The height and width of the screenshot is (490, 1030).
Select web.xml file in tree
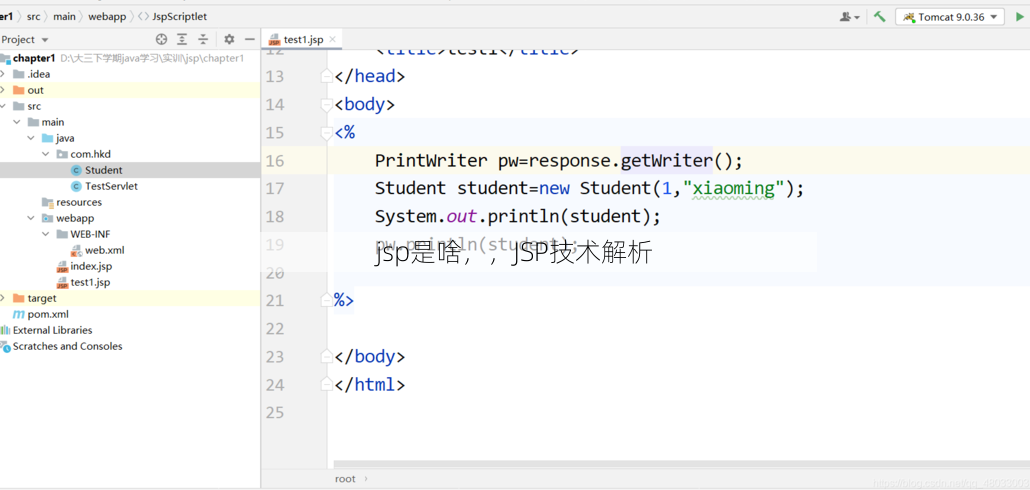(x=104, y=250)
